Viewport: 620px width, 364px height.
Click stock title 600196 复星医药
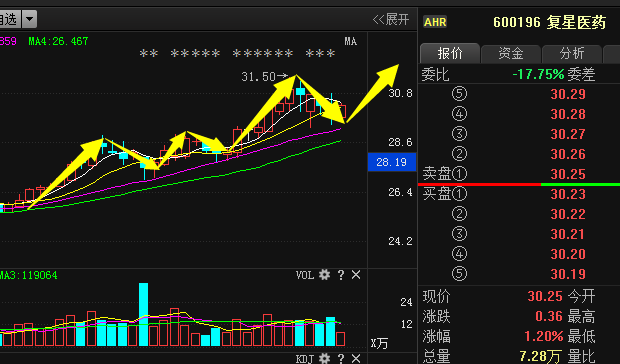(x=549, y=22)
